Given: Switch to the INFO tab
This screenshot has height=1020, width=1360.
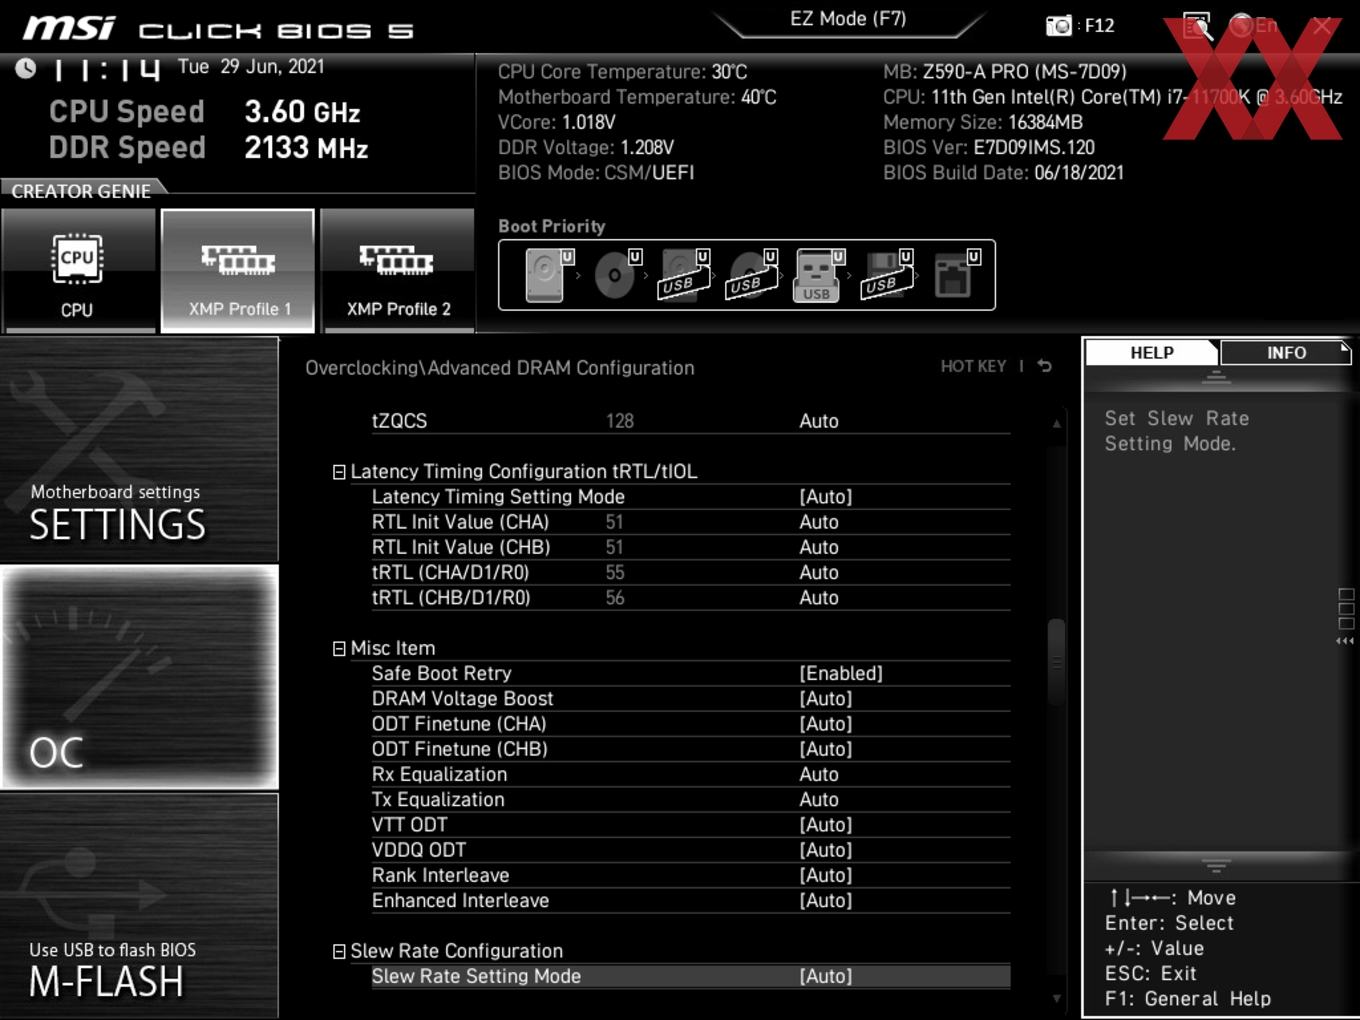Looking at the screenshot, I should 1286,353.
